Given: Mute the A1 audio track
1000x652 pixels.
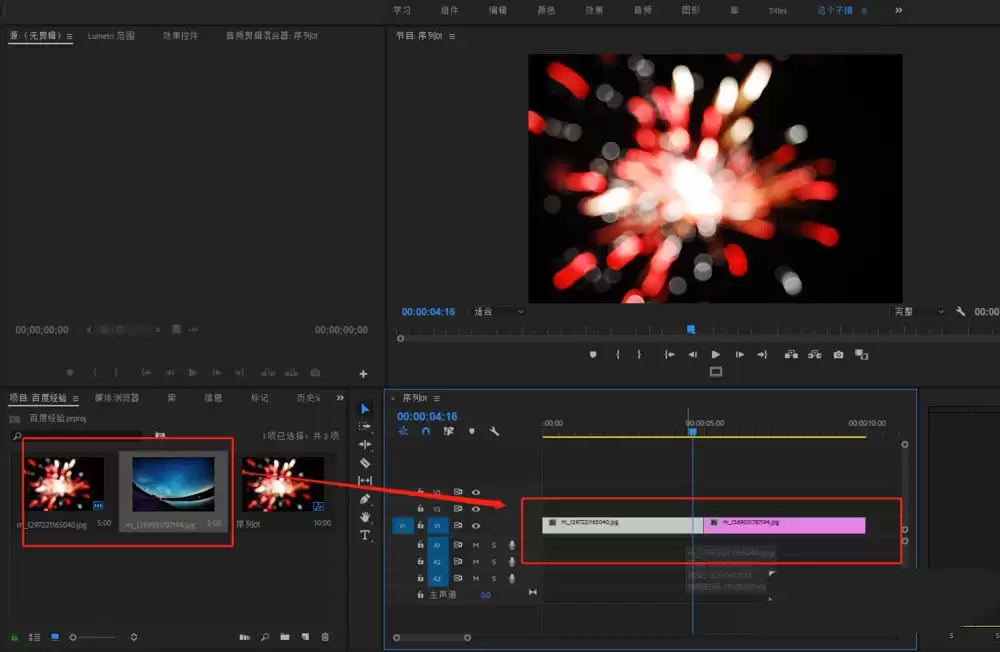Looking at the screenshot, I should click(x=475, y=545).
